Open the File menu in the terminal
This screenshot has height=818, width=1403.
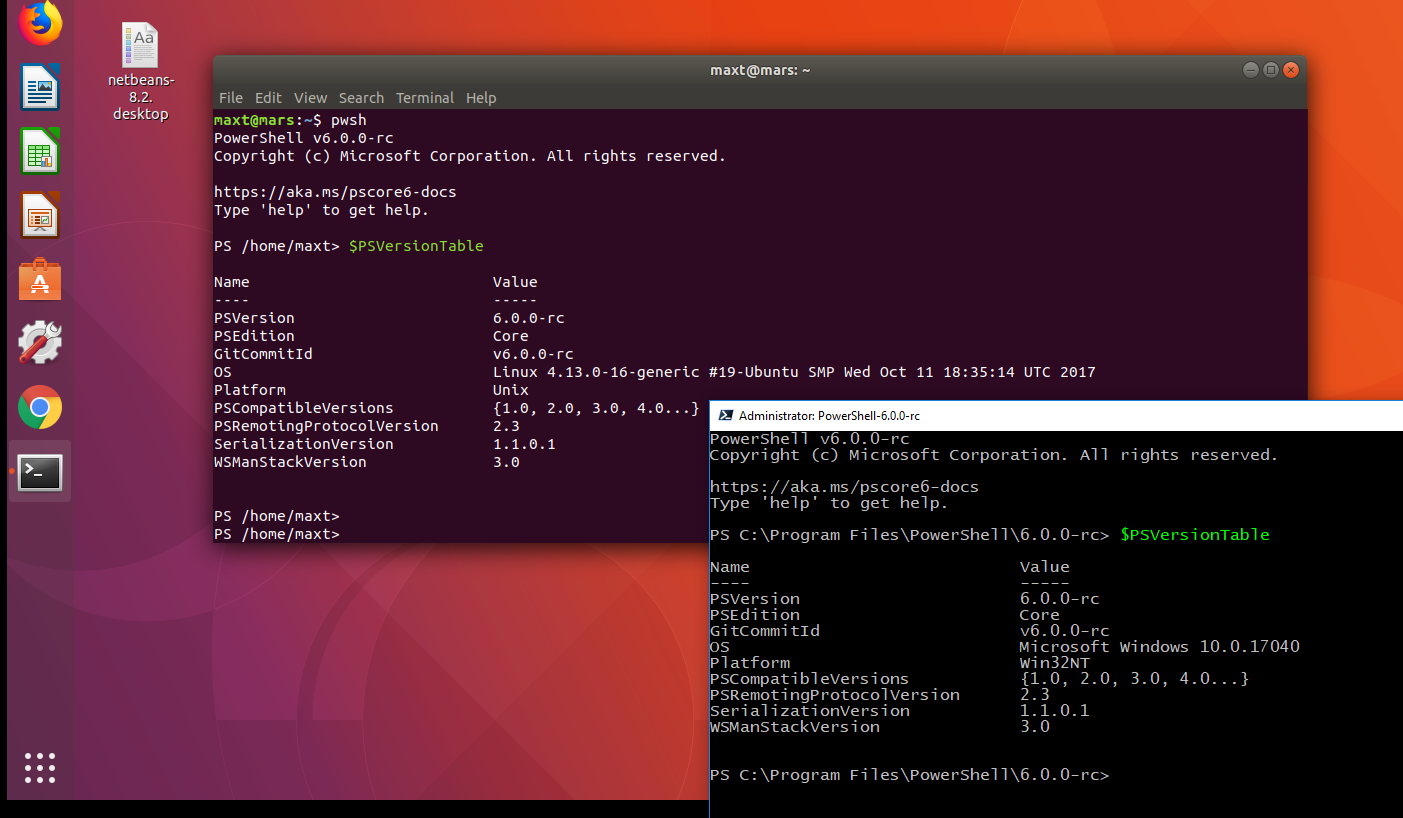231,98
